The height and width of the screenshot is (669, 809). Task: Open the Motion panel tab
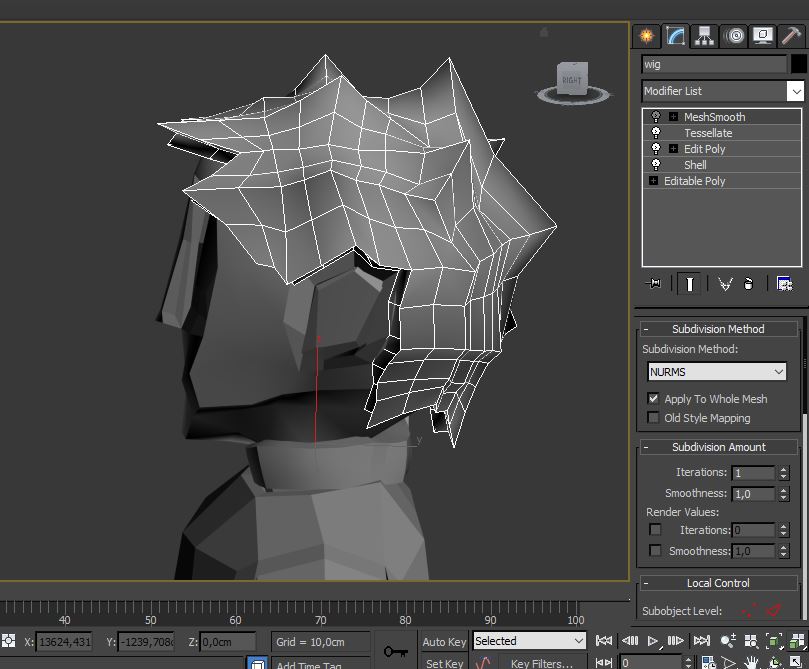735,36
